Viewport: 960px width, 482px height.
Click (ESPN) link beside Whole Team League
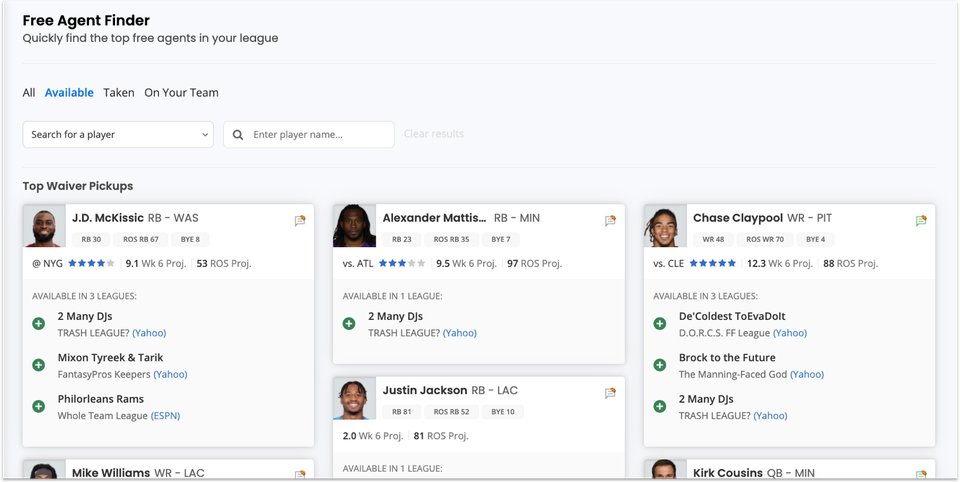point(165,415)
